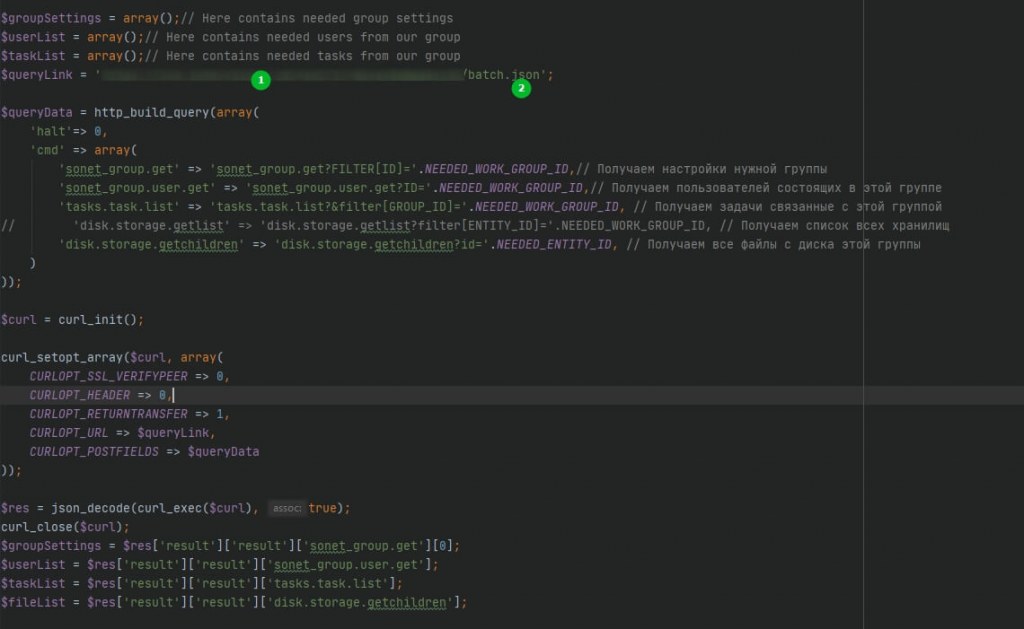The width and height of the screenshot is (1024, 629).
Task: Click the $groupSettings variable on the first line
Action: point(51,18)
